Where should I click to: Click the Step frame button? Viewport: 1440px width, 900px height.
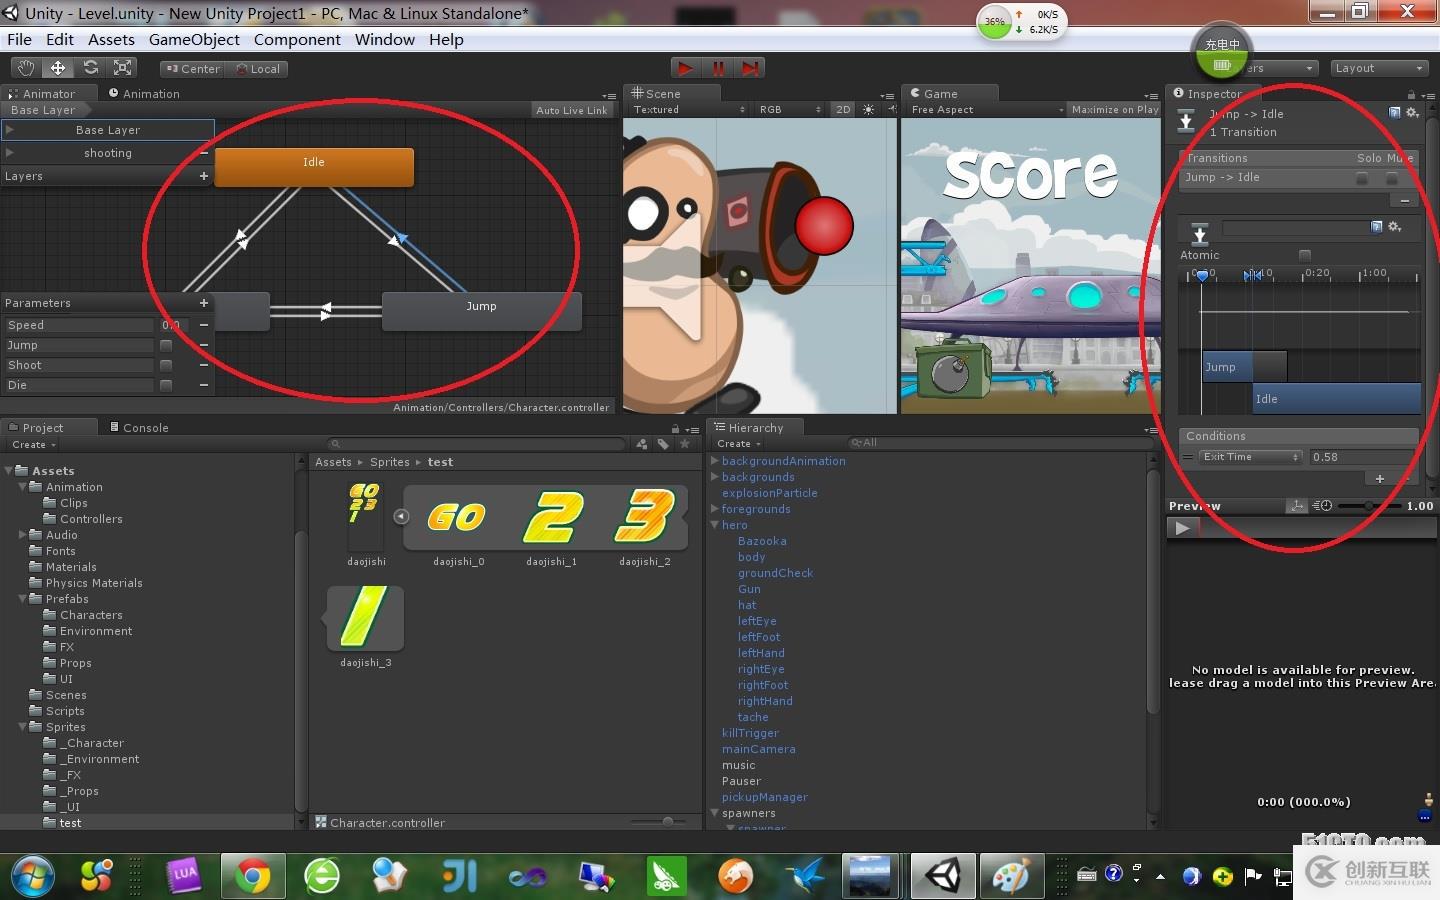tap(750, 68)
